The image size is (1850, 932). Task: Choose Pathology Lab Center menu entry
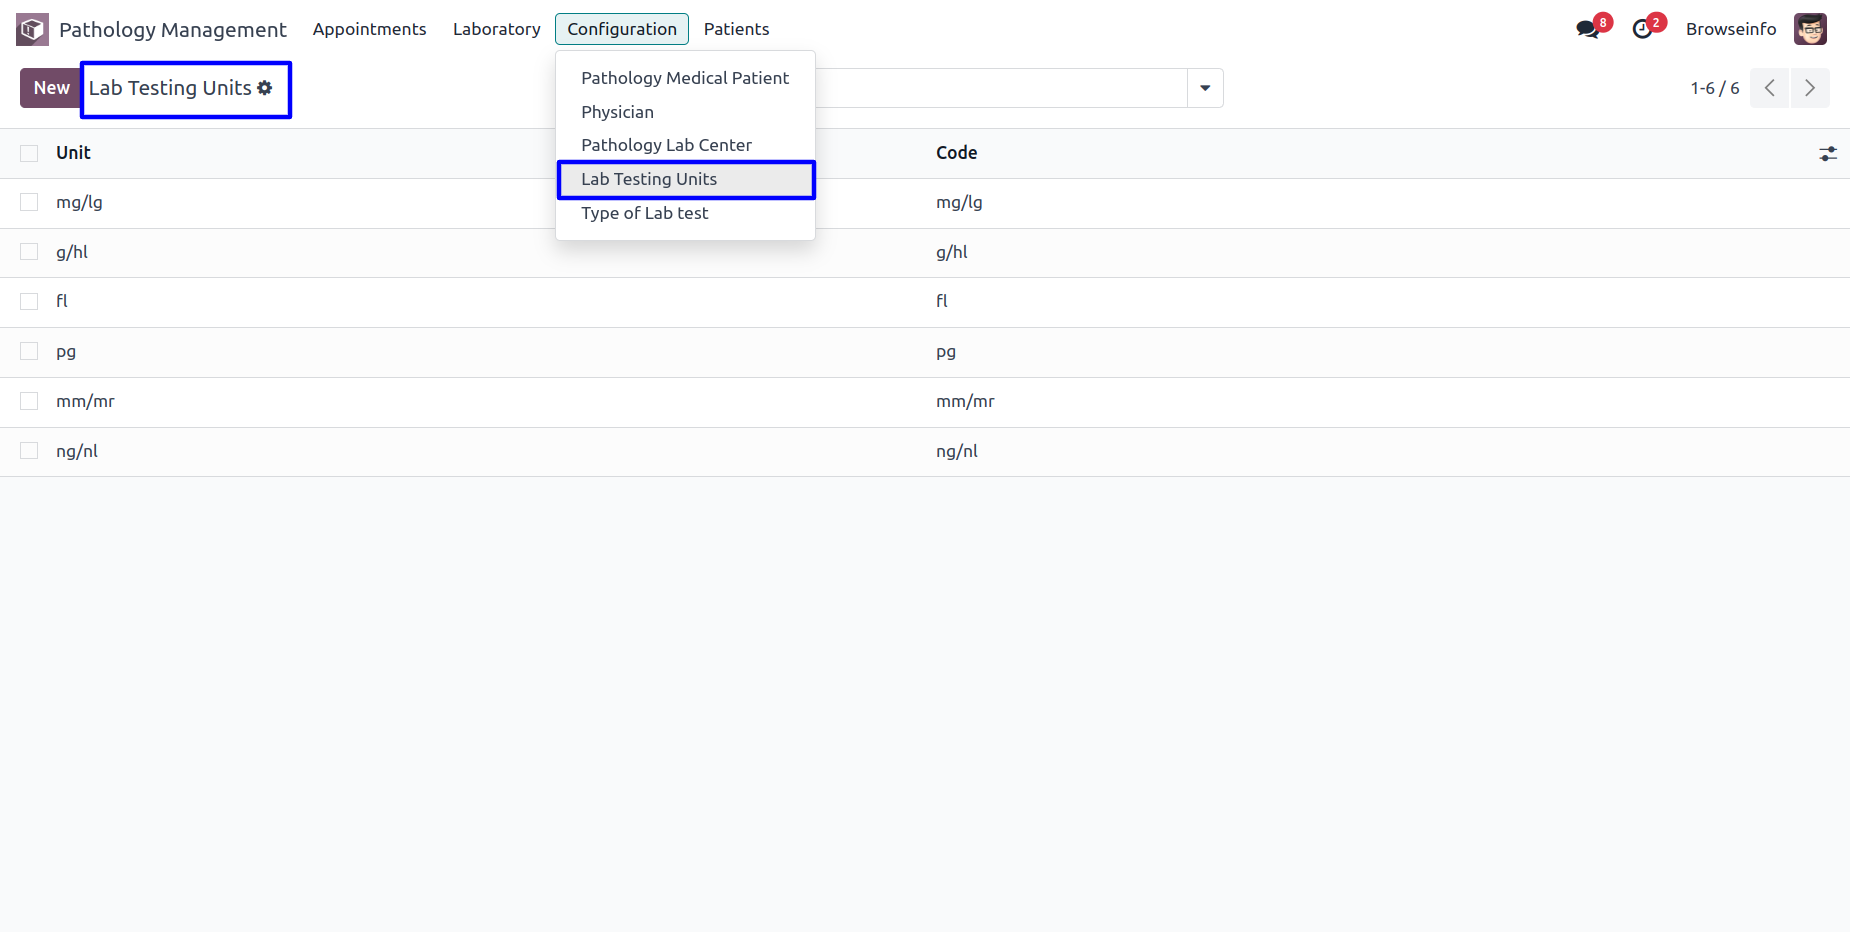click(x=685, y=145)
